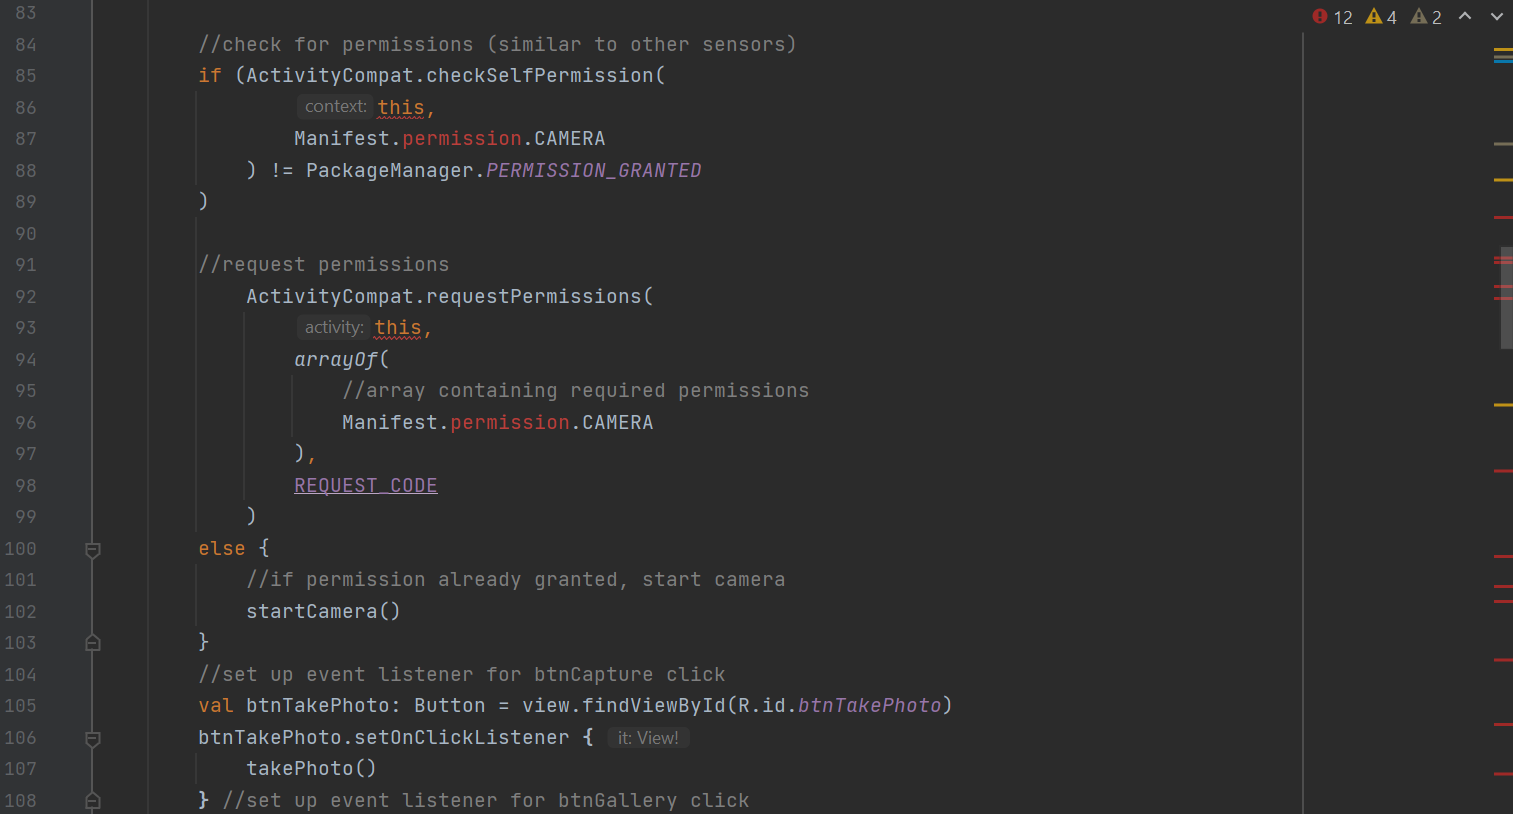Click the '//array containing required permissions' comment
The image size is (1513, 814).
(x=576, y=391)
